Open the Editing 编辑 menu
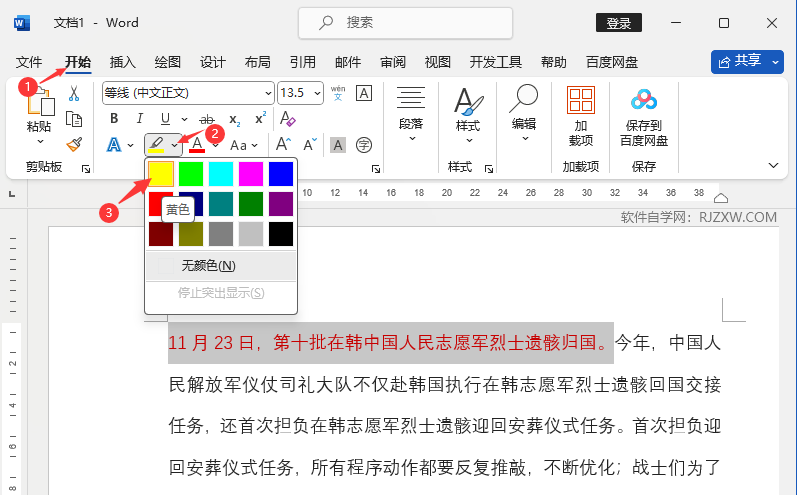This screenshot has height=495, width=797. (x=524, y=114)
